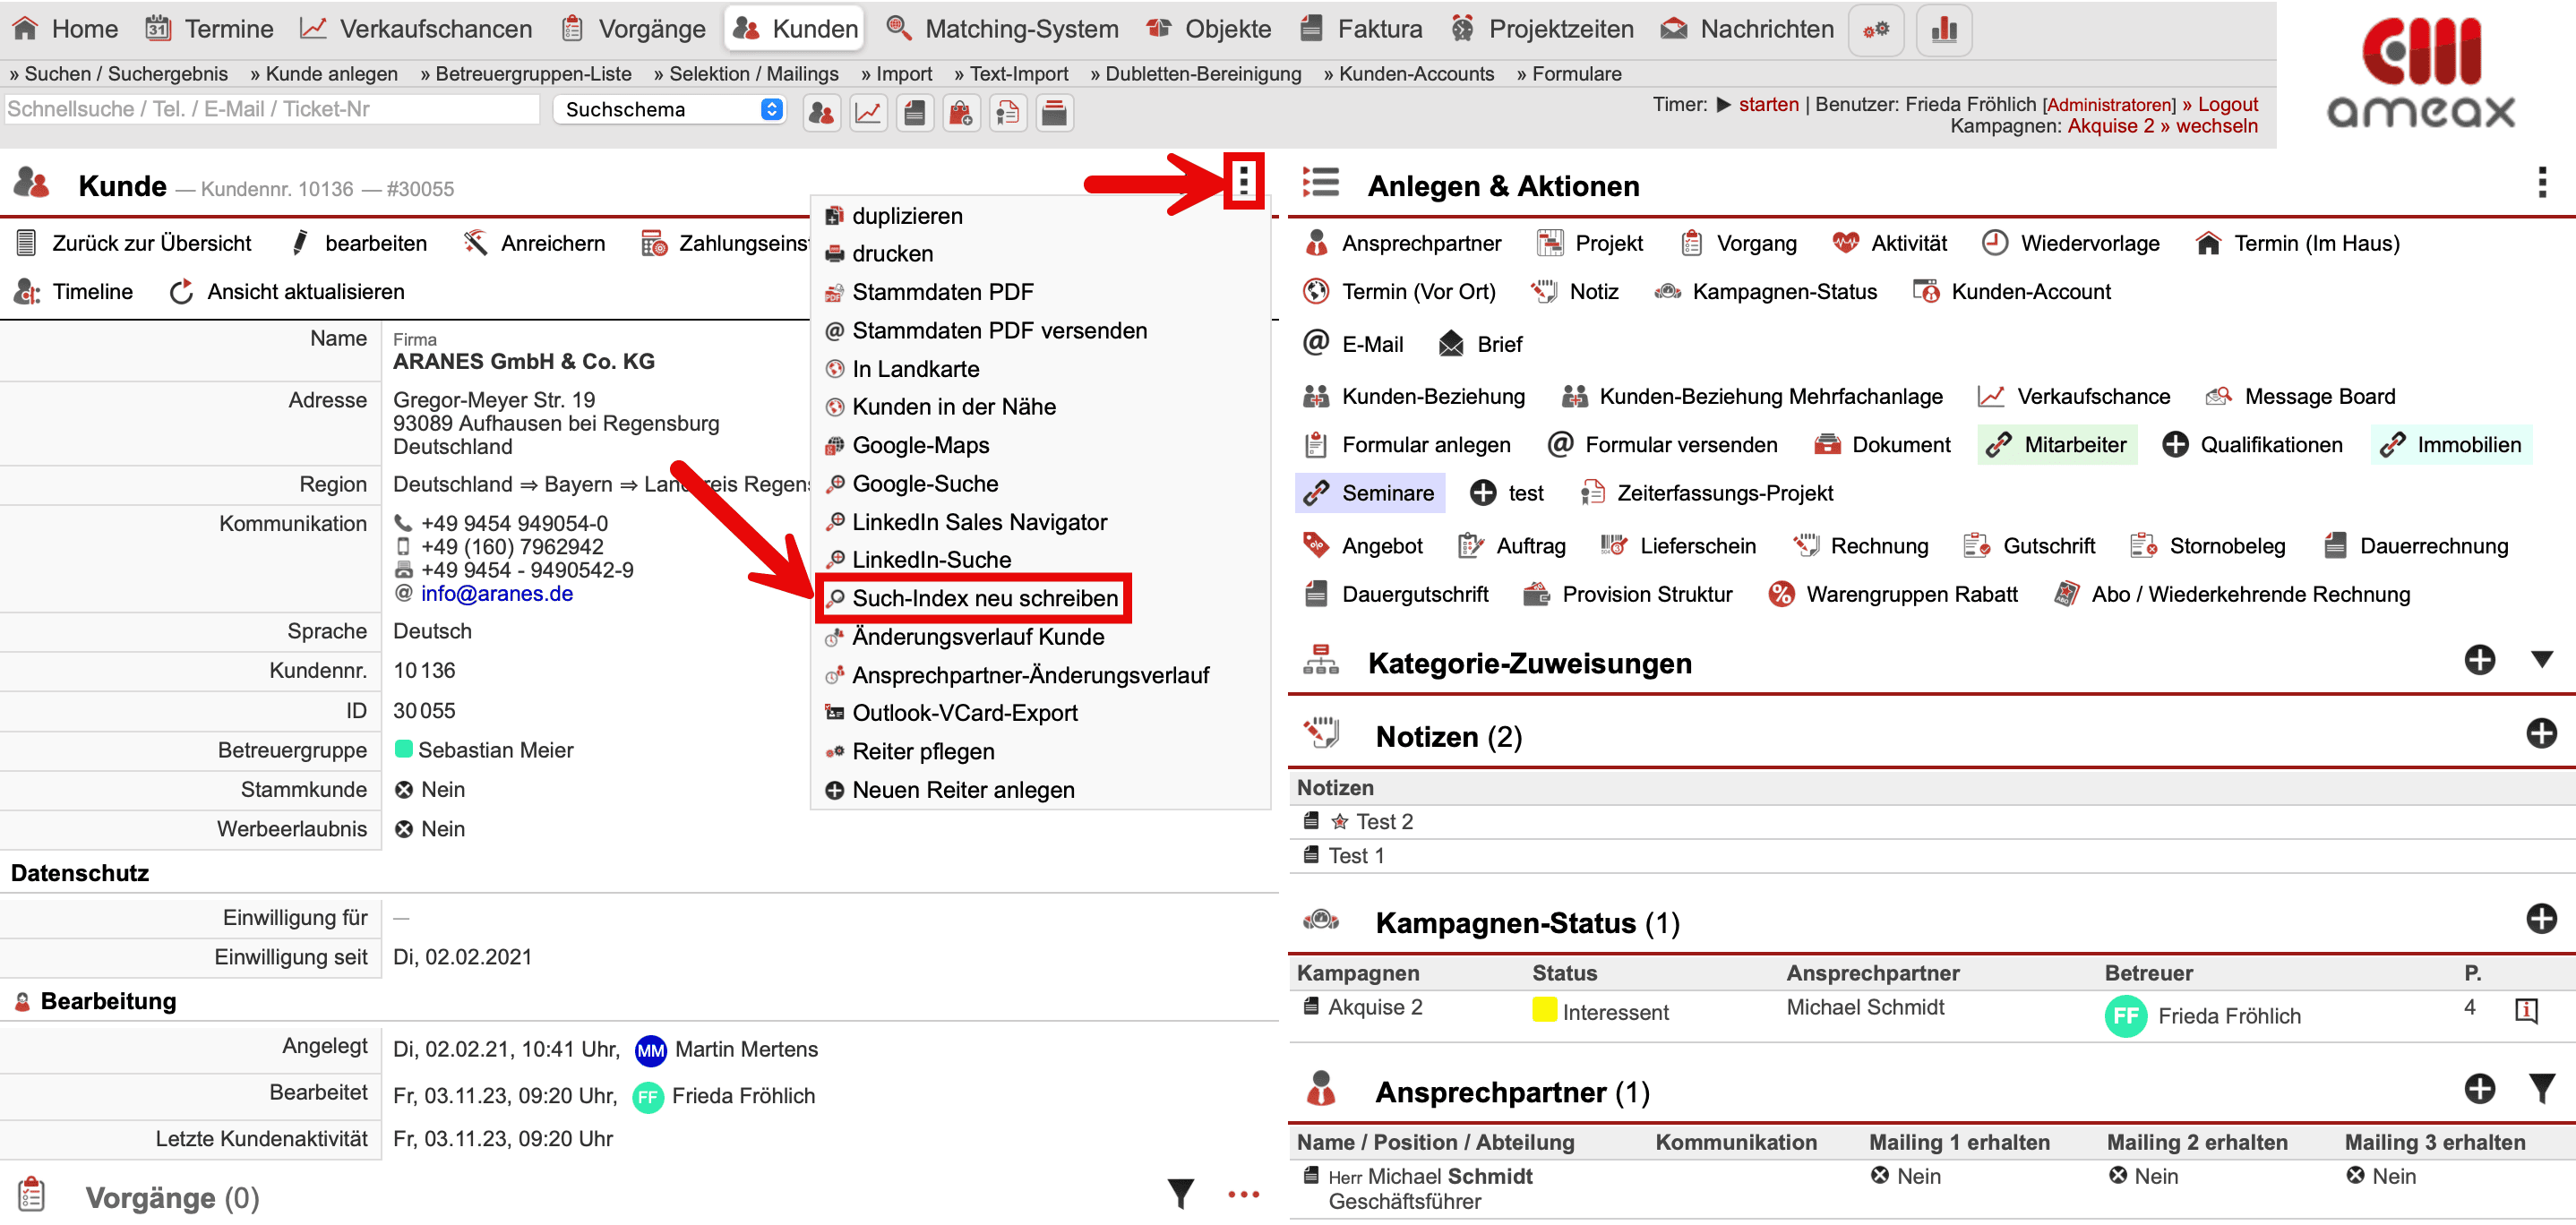Open the three-dot menu of Anlegen & Aktionen
Screen dimensions: 2576x1225
point(2541,183)
